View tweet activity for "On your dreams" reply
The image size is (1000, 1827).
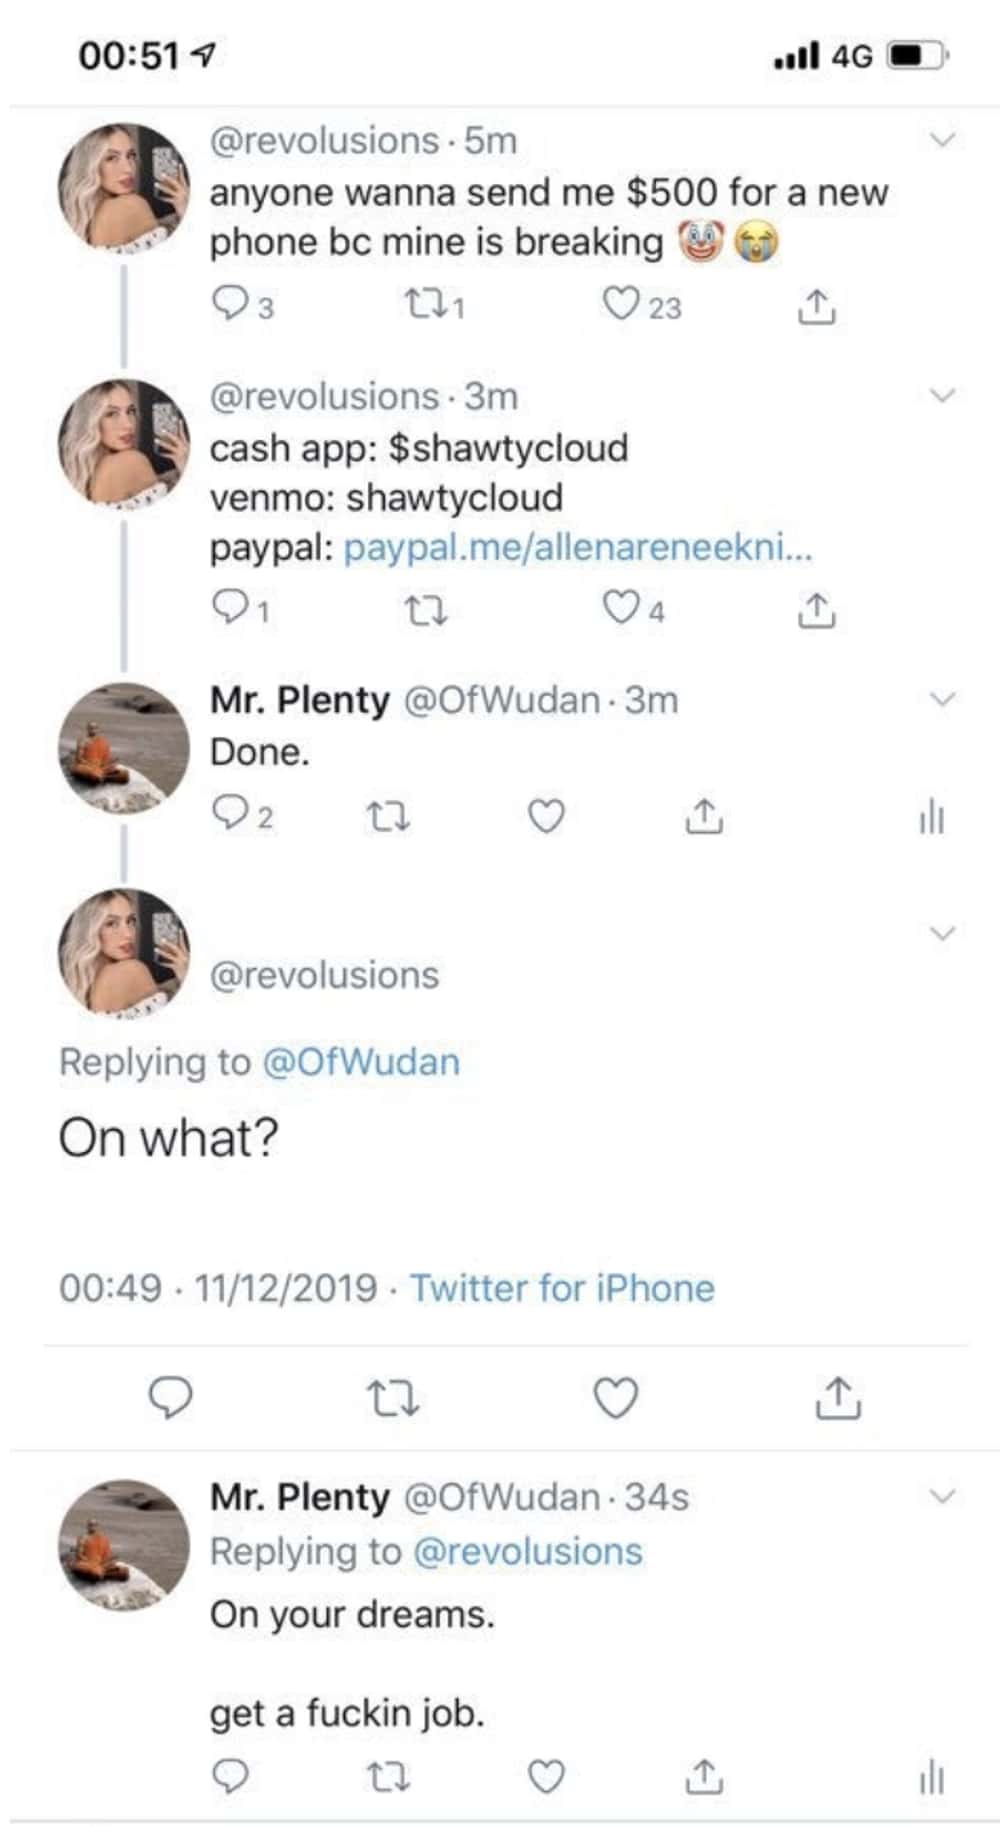point(931,1778)
